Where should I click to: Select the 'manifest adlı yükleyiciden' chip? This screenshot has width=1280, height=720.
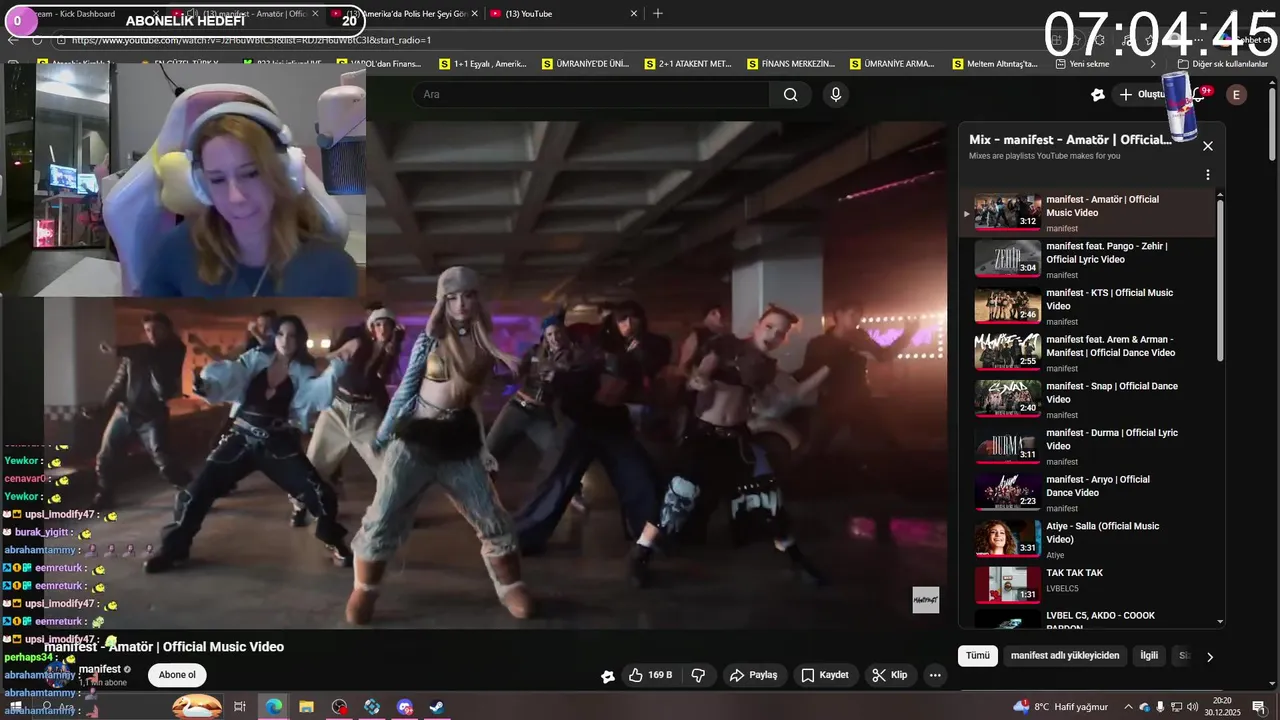point(1065,656)
